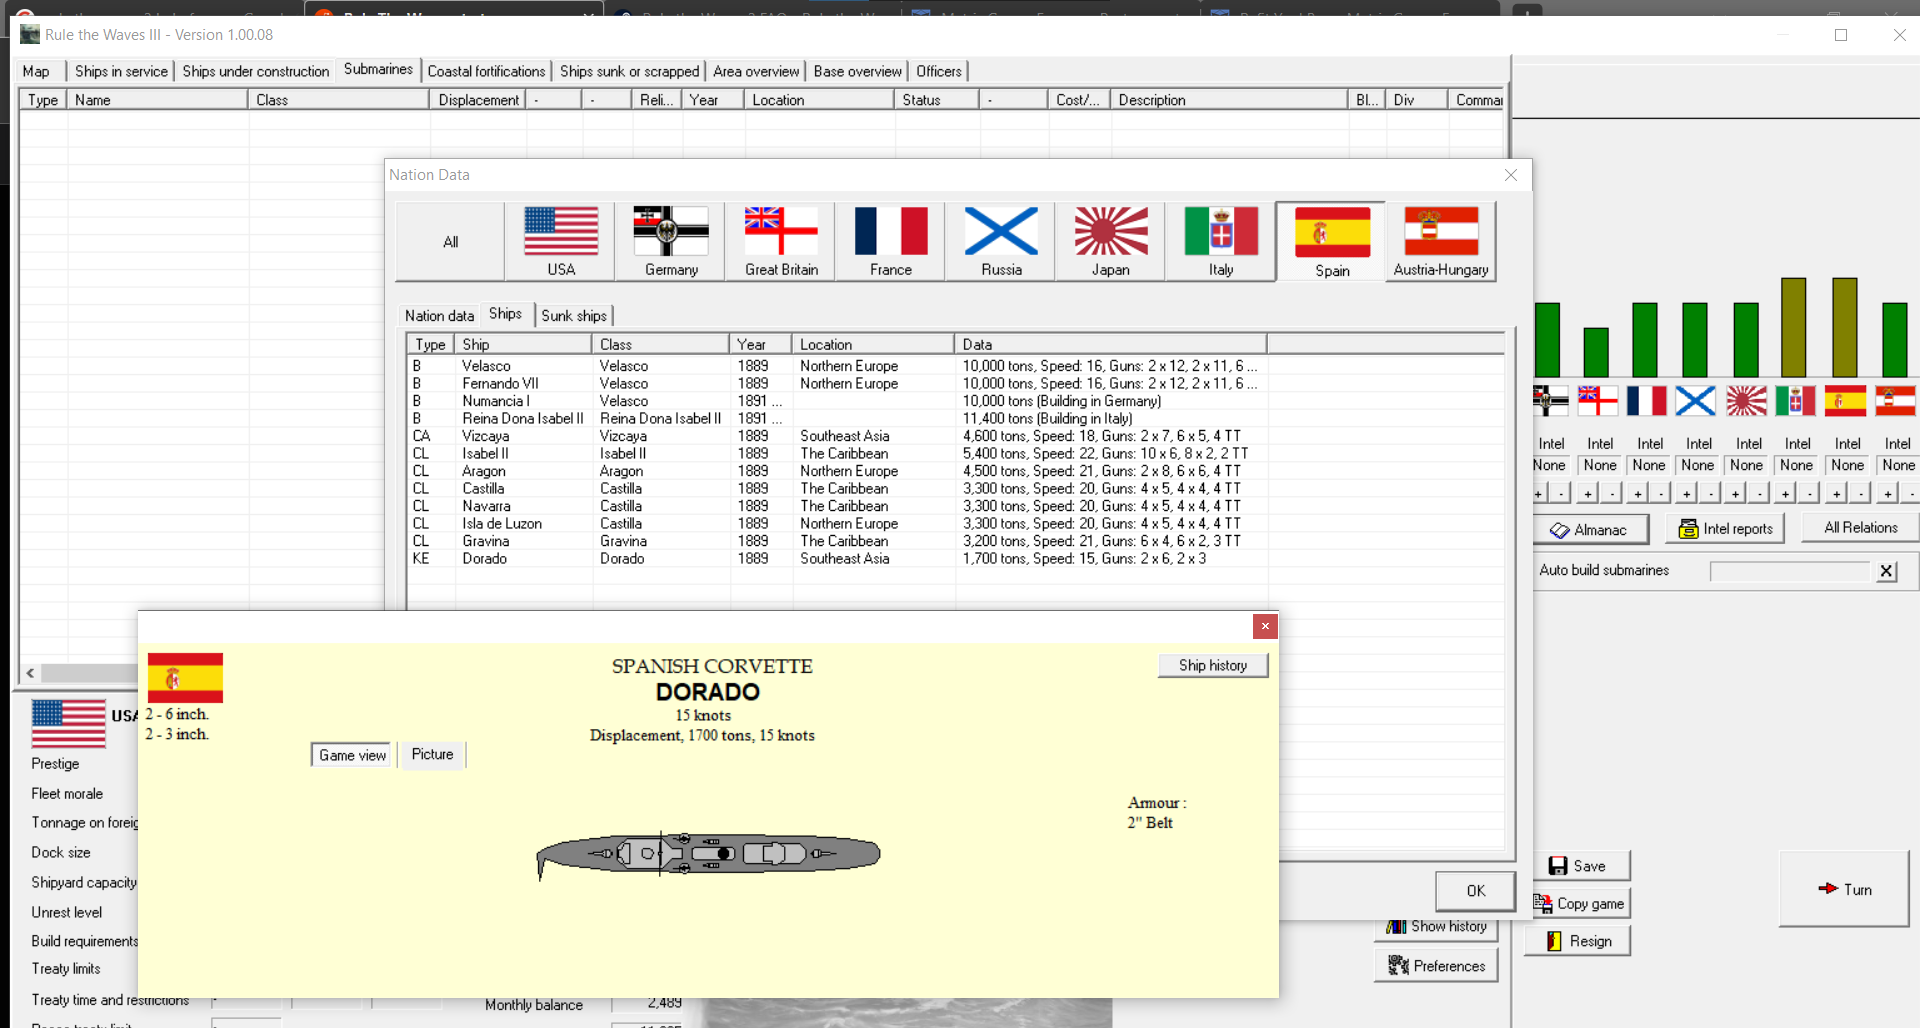Click the left arrow of horizontal scrollbar
Screen dimensions: 1920x1028
click(x=30, y=673)
